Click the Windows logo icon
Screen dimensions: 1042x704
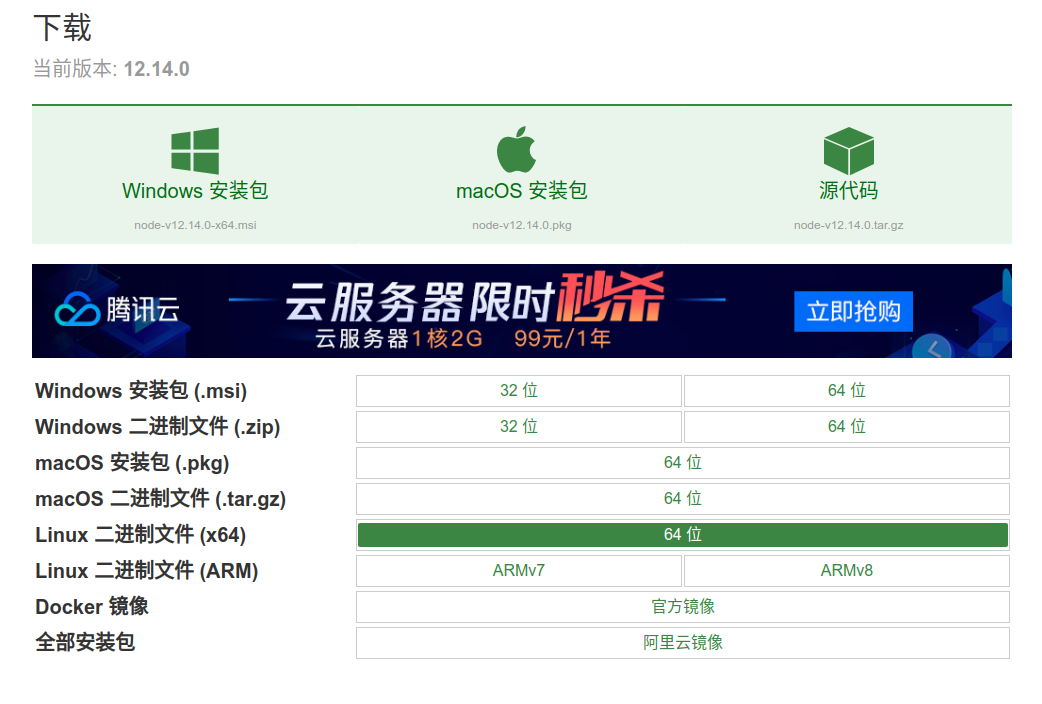click(195, 151)
